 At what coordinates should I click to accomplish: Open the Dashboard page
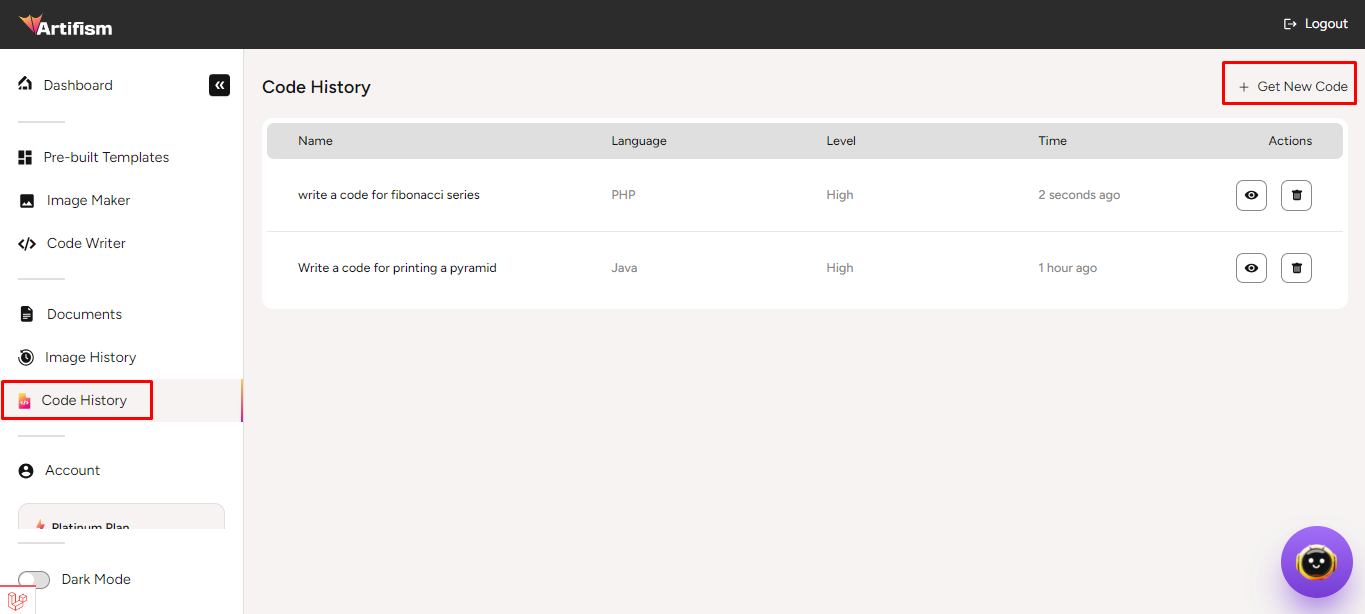click(77, 85)
